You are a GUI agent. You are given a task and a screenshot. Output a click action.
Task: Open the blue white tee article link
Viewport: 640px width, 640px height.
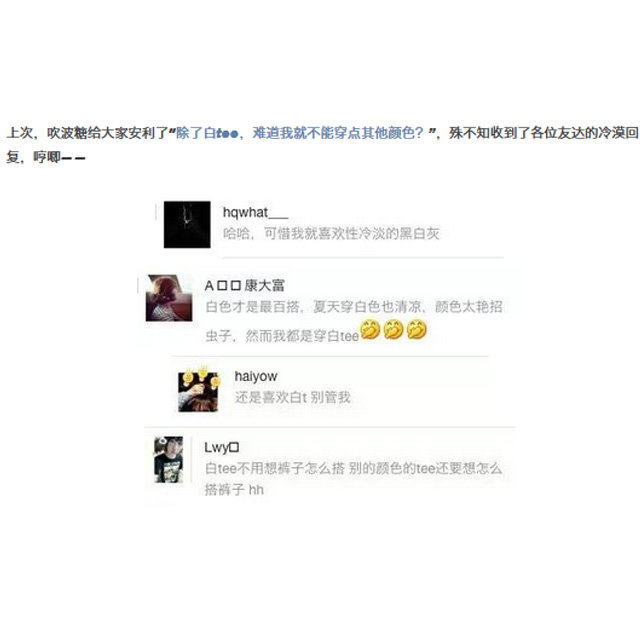(300, 133)
